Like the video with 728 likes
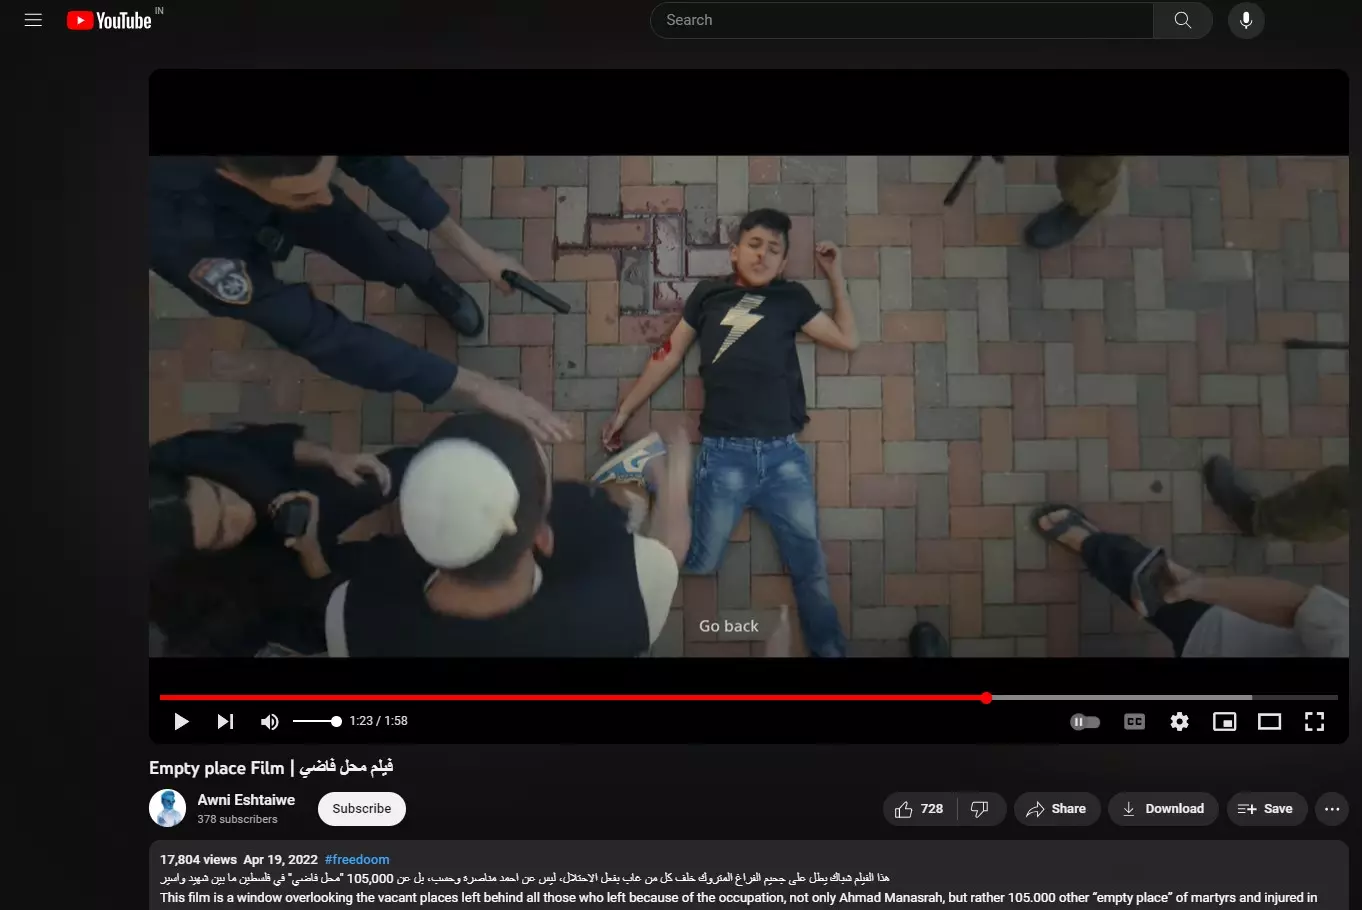The image size is (1362, 910). tap(920, 809)
